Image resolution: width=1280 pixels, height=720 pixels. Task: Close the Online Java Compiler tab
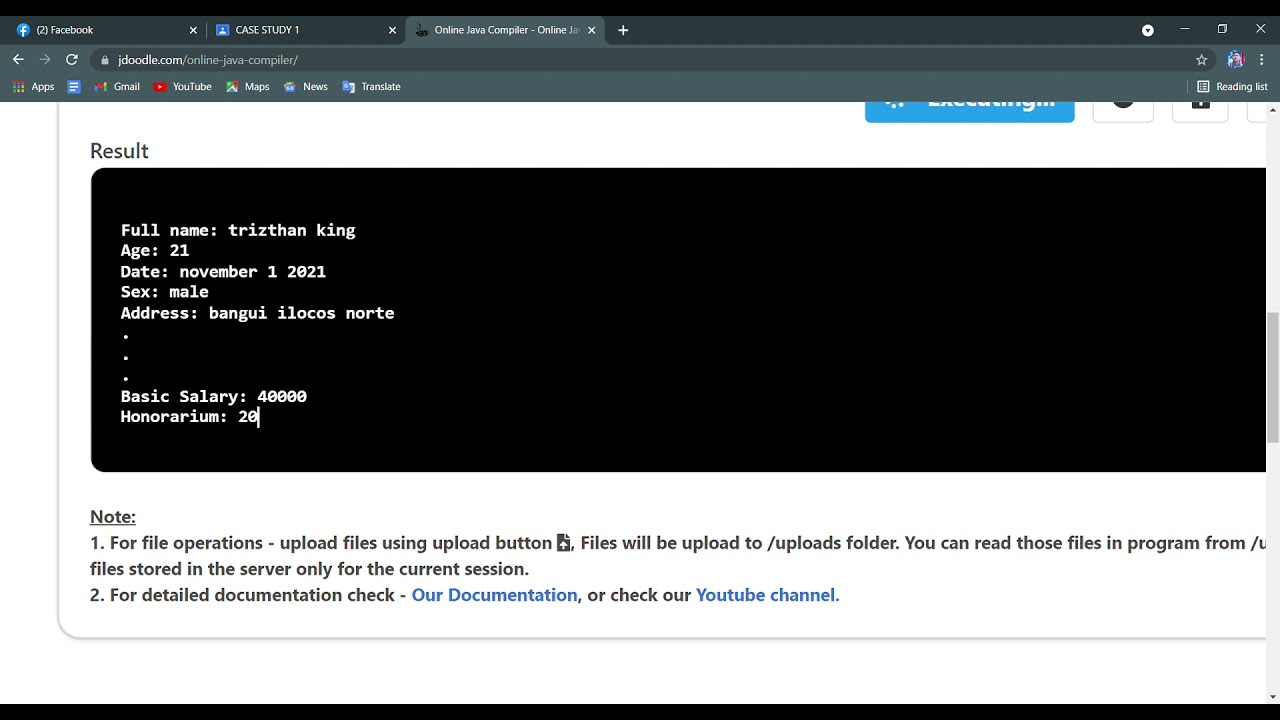pos(591,30)
